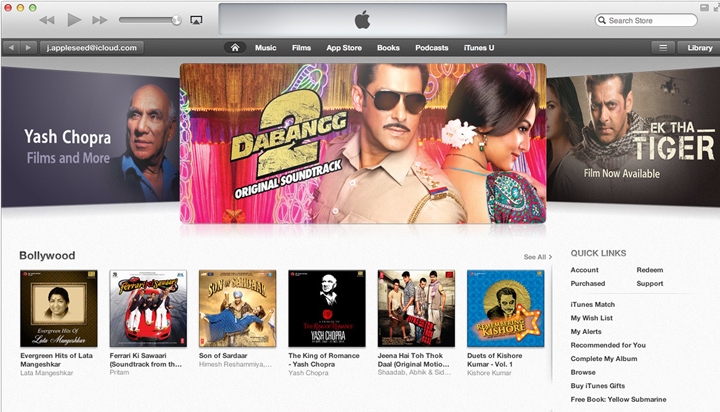Switch to the App Store tab

(x=344, y=48)
